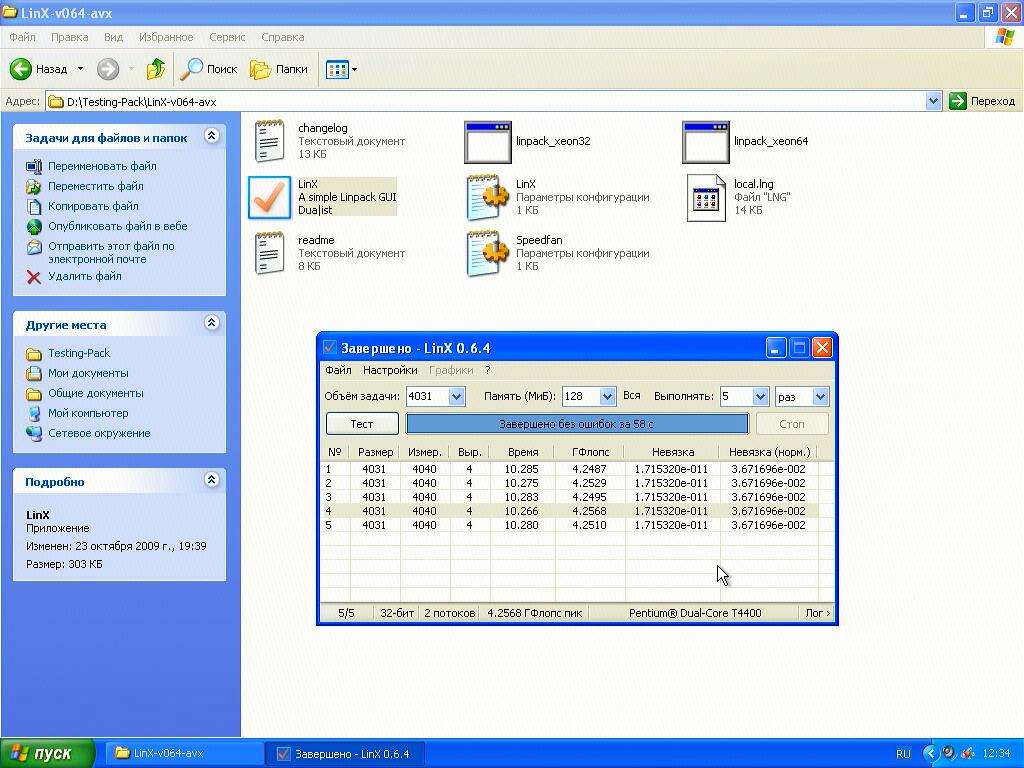This screenshot has width=1024, height=768.
Task: Select the local.lng language file icon
Action: tap(706, 198)
